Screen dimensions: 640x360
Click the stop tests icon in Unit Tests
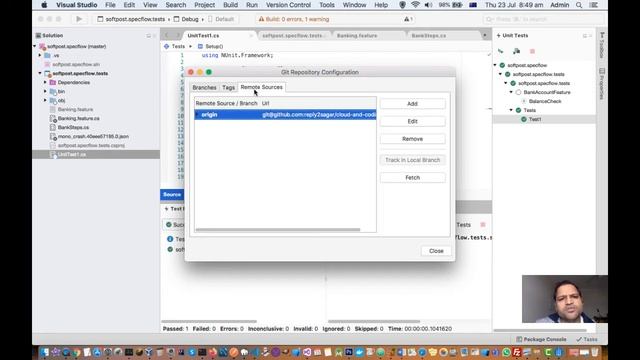coord(532,51)
